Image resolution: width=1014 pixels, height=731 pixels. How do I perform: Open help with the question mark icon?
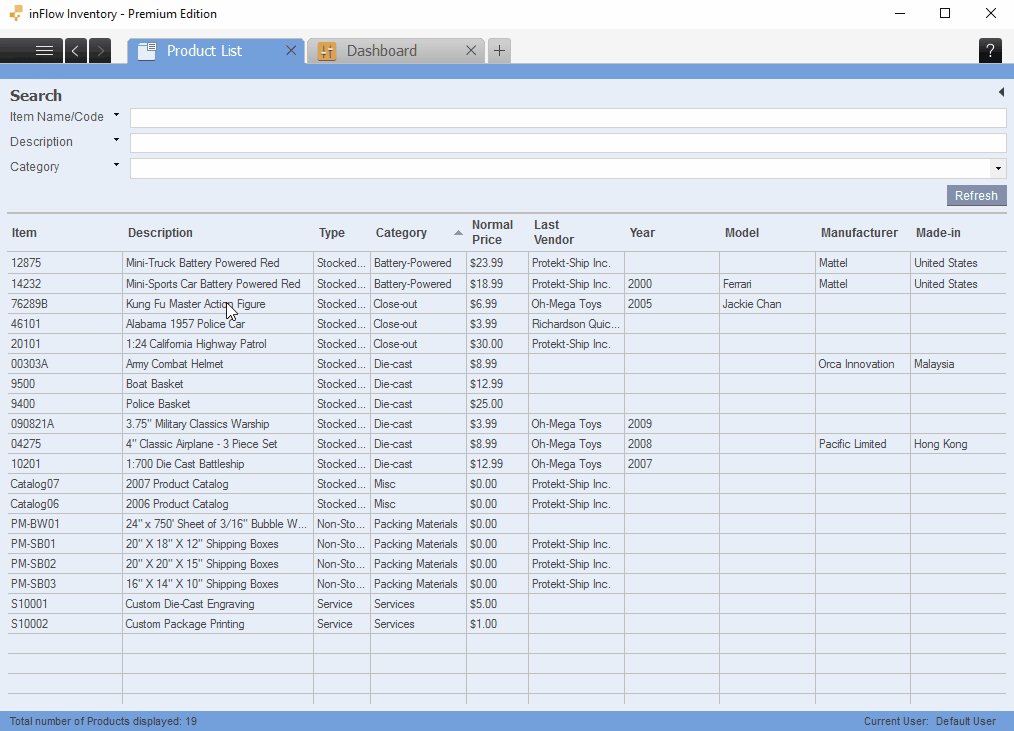click(x=990, y=50)
